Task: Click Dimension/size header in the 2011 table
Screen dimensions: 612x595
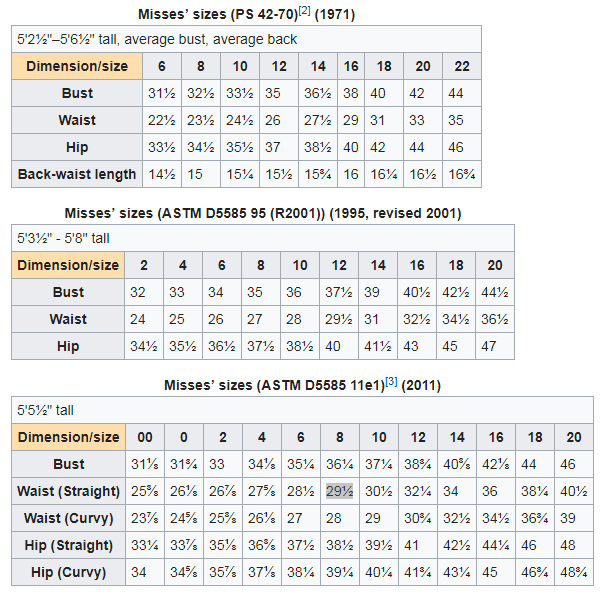Action: 68,437
